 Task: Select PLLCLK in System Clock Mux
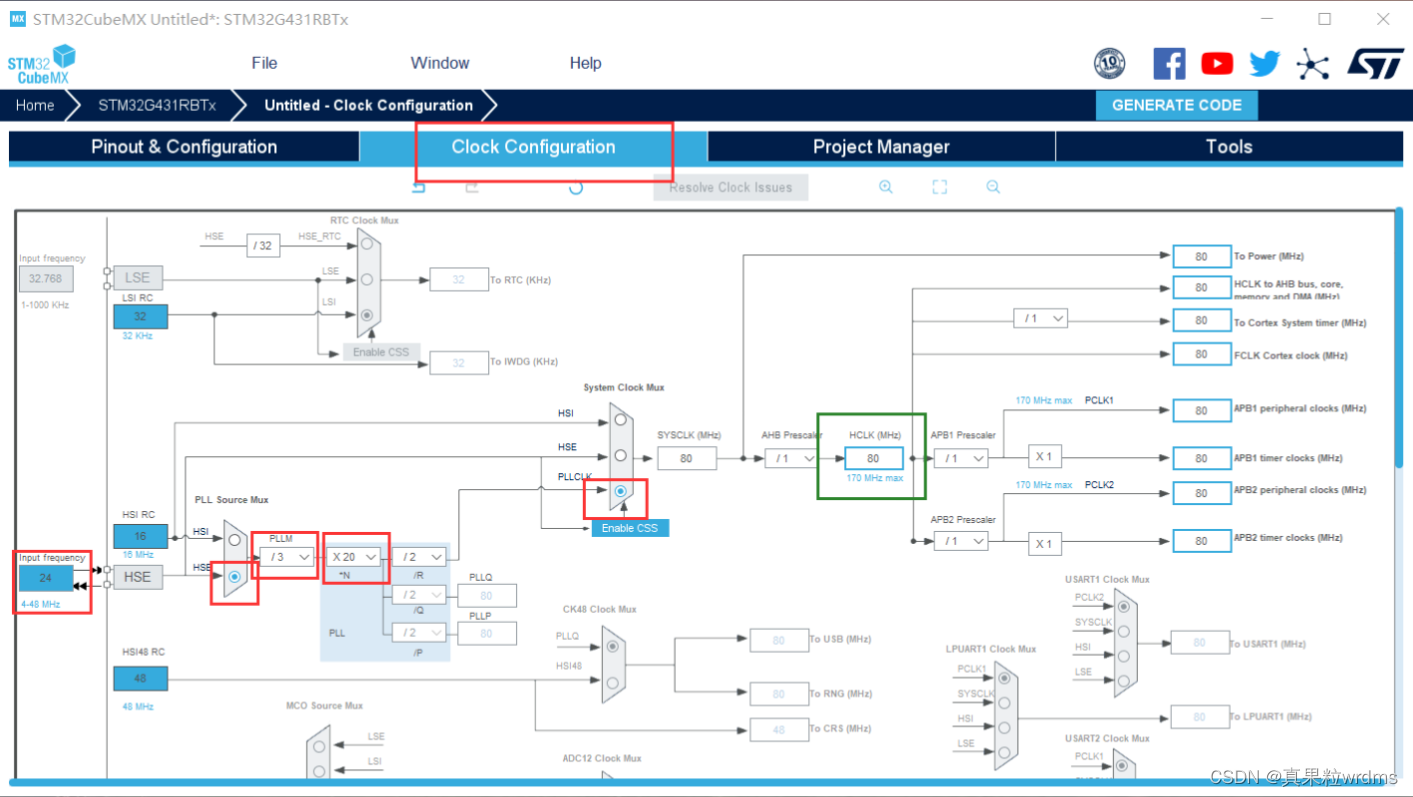[621, 491]
